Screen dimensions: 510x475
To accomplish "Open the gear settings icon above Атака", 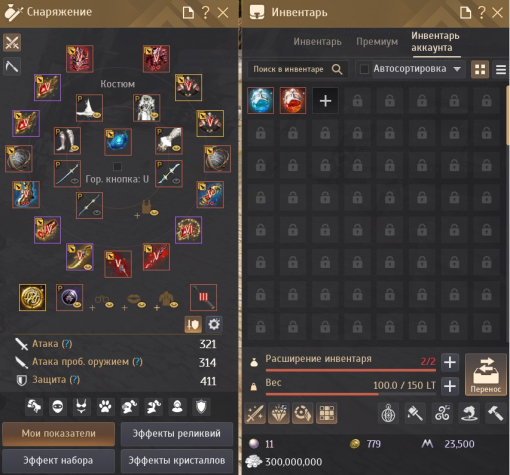I will tap(214, 324).
